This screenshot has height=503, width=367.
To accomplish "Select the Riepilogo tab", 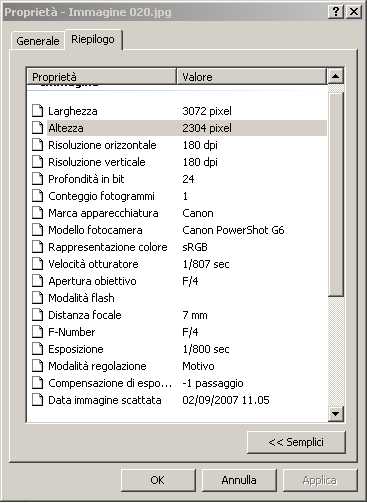I will point(93,39).
